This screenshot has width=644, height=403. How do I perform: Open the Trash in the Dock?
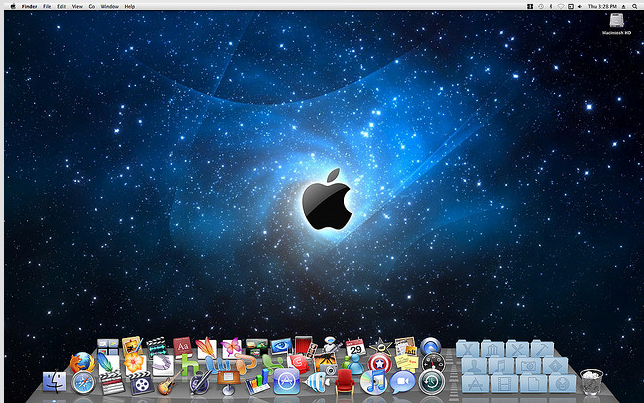click(591, 382)
